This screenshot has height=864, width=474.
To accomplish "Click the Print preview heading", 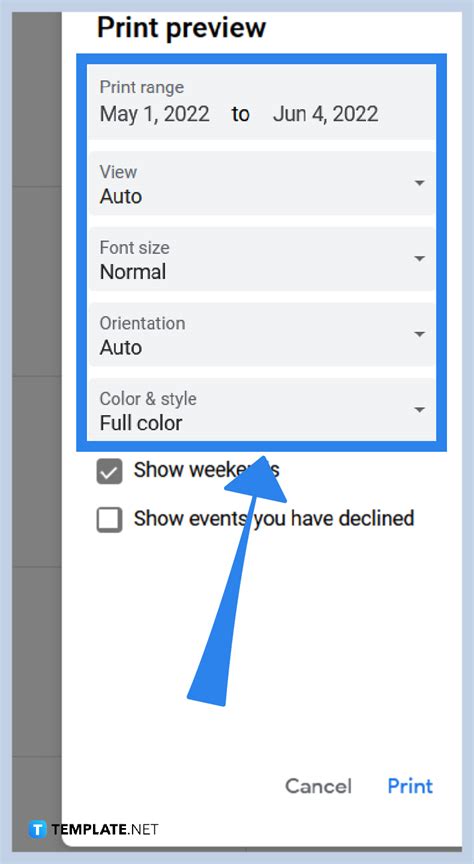I will [x=181, y=27].
